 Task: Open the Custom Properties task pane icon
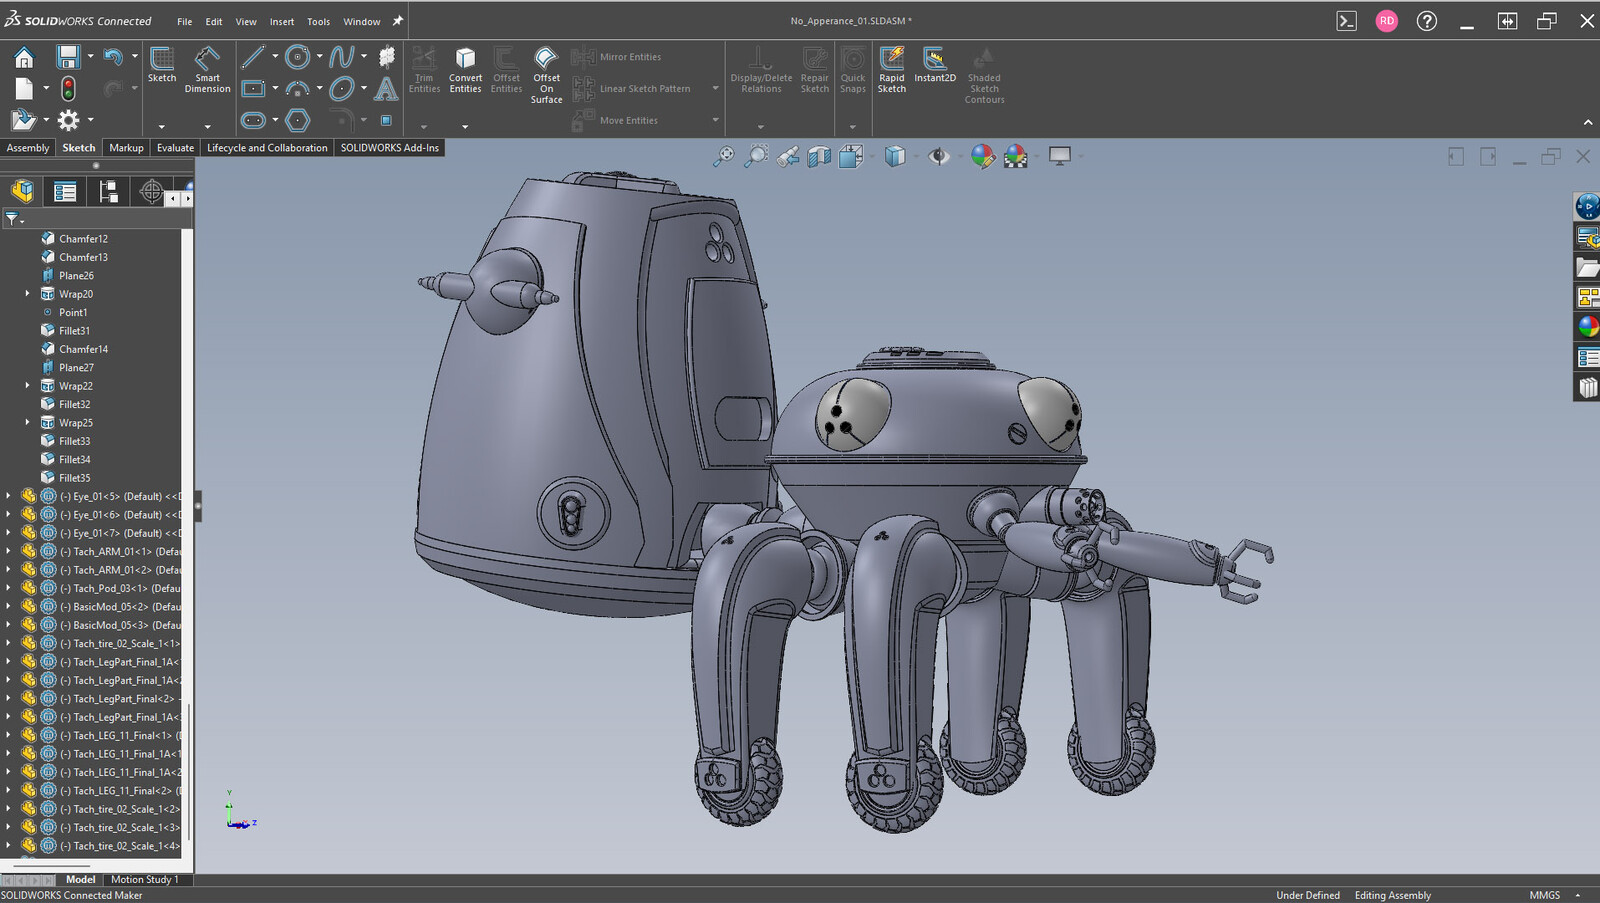1587,356
